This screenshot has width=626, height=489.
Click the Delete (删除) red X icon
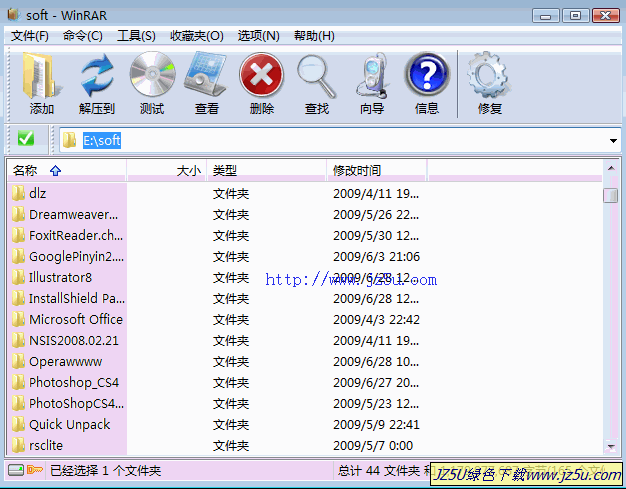point(261,75)
